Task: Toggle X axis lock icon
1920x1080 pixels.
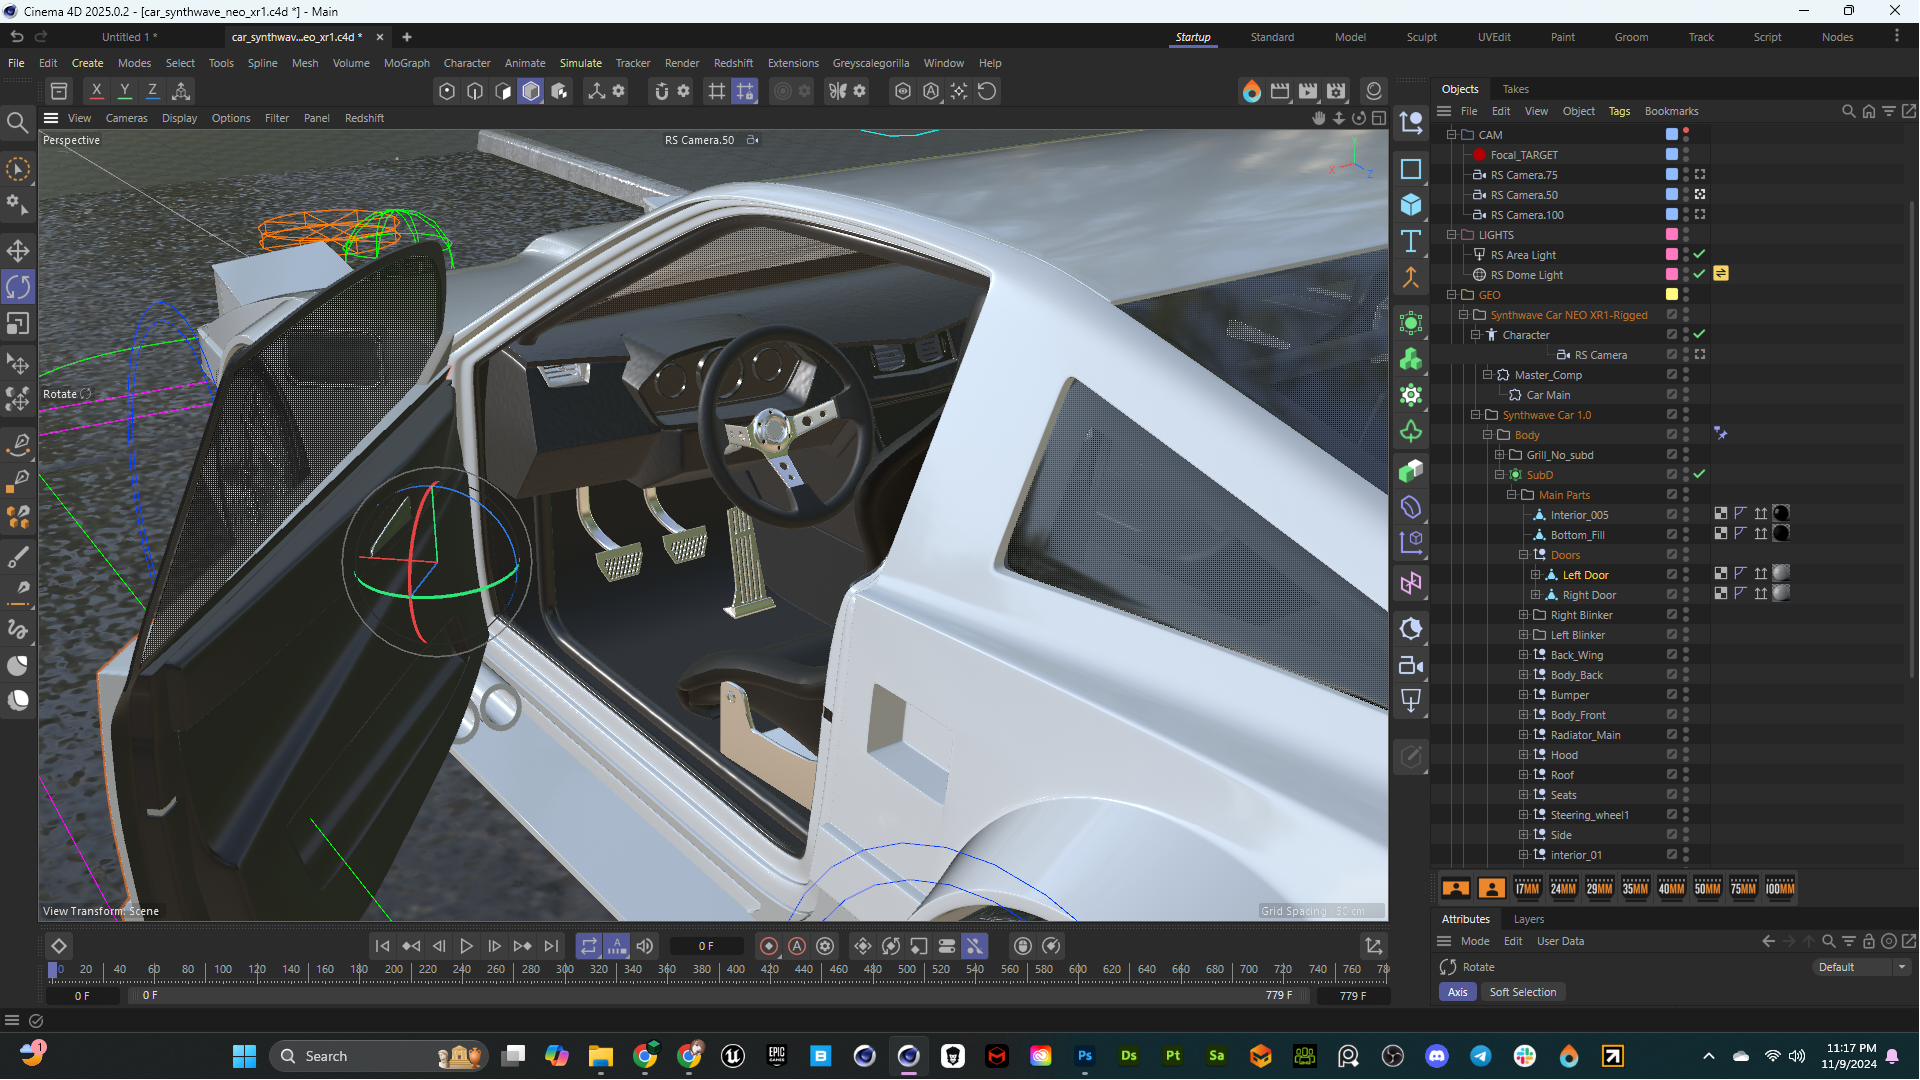Action: (97, 91)
